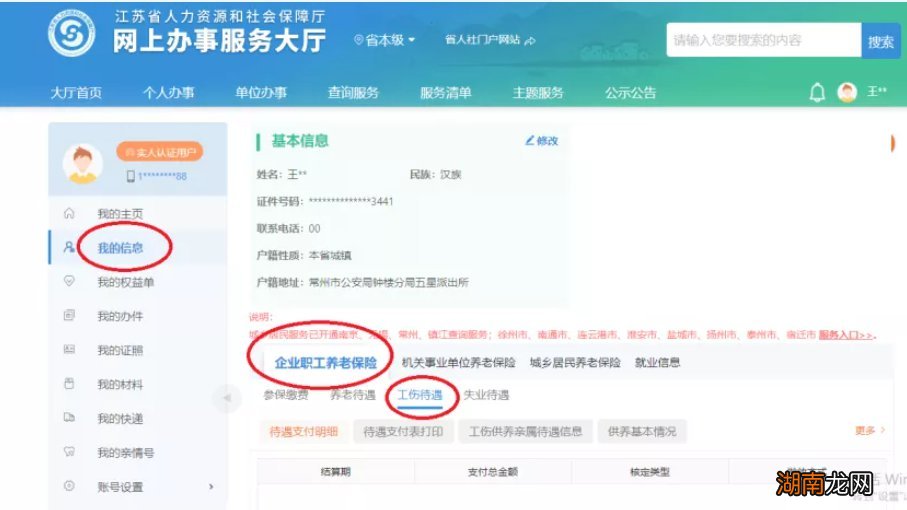Open 大厅首页 in navigation bar

click(76, 93)
